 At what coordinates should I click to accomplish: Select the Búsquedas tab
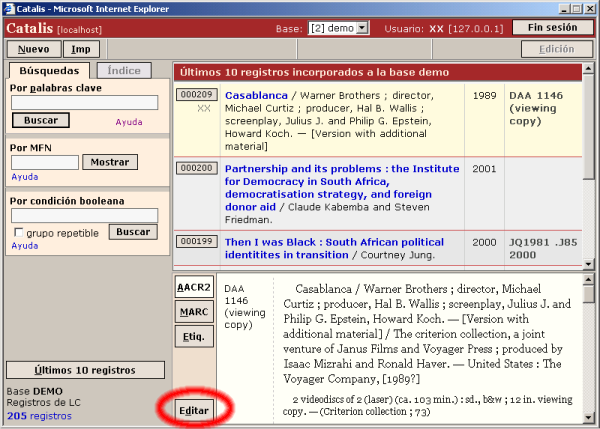(49, 71)
